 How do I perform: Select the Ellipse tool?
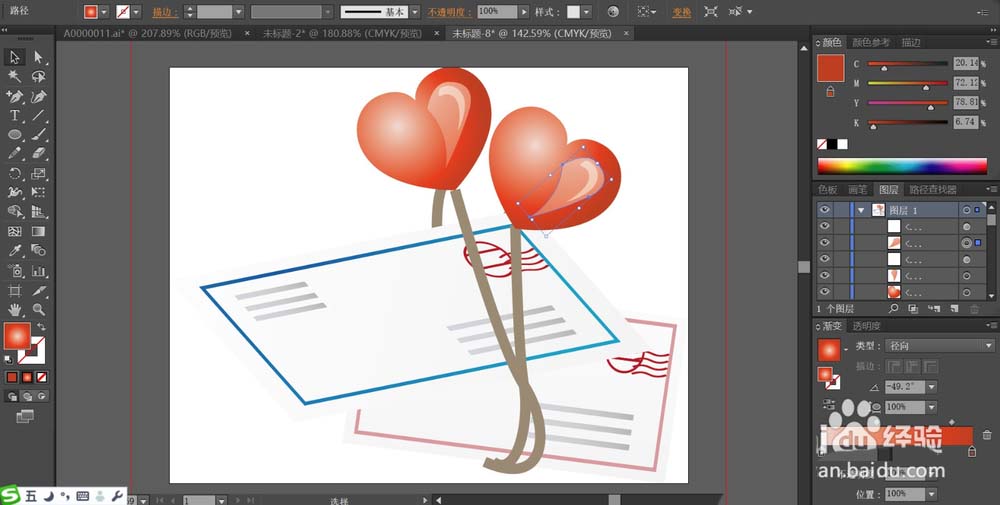click(x=14, y=135)
